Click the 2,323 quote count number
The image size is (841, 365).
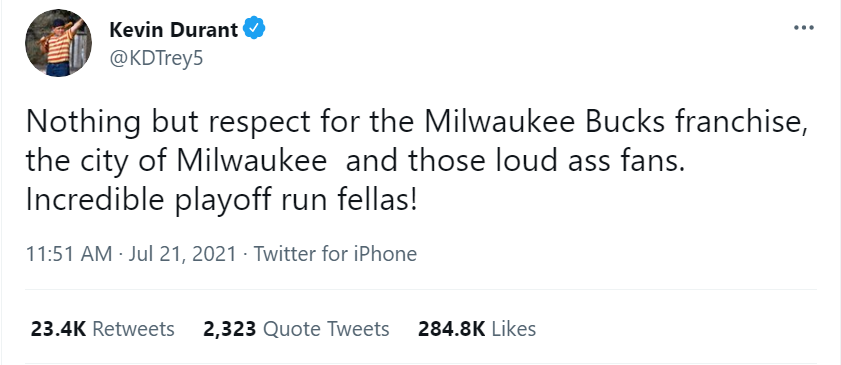[230, 329]
